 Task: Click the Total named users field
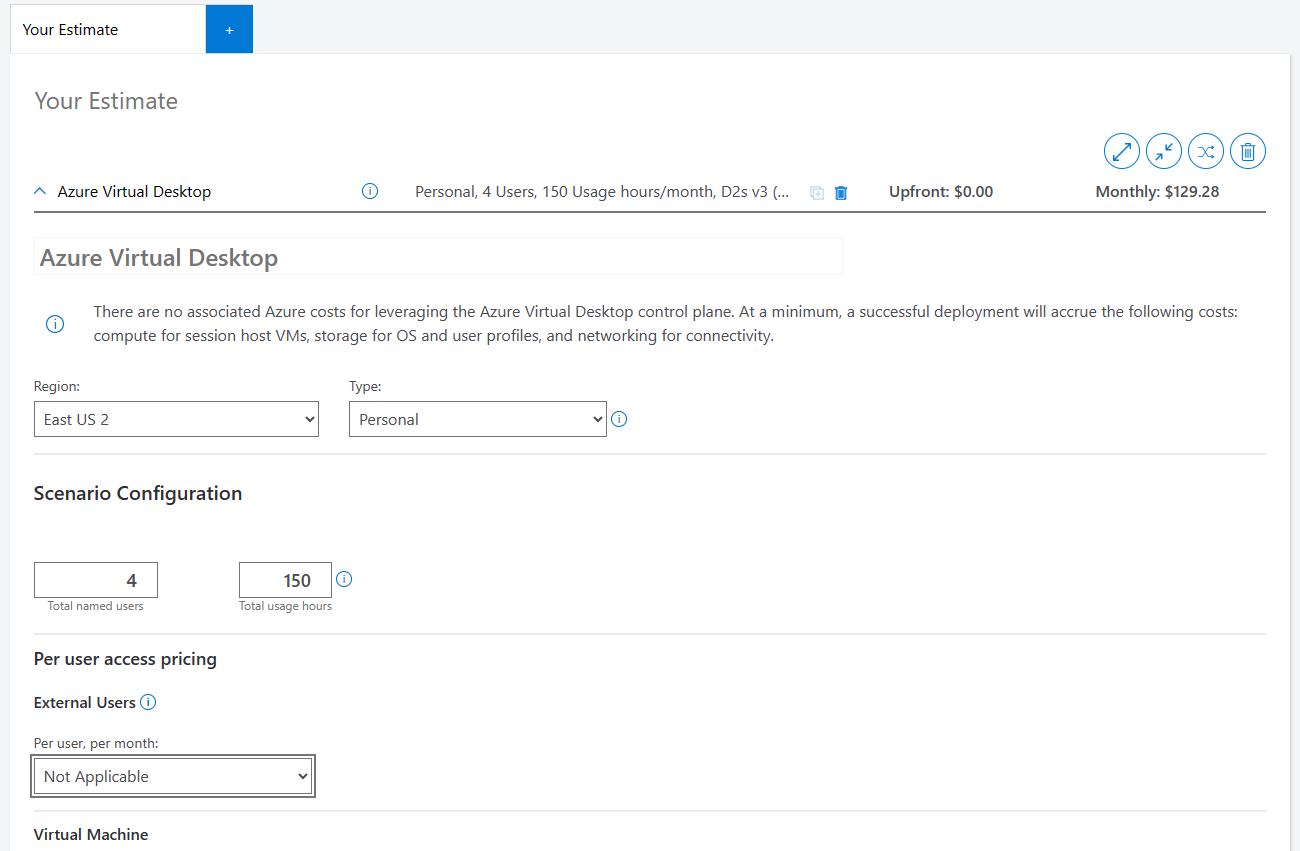96,580
